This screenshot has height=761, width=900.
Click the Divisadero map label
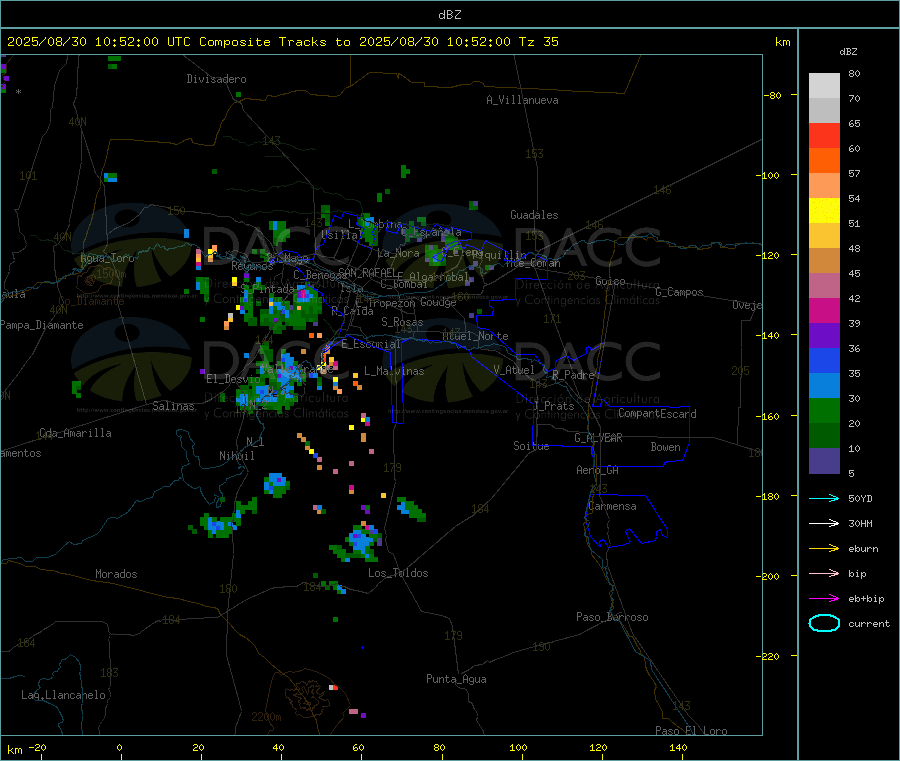coord(216,79)
